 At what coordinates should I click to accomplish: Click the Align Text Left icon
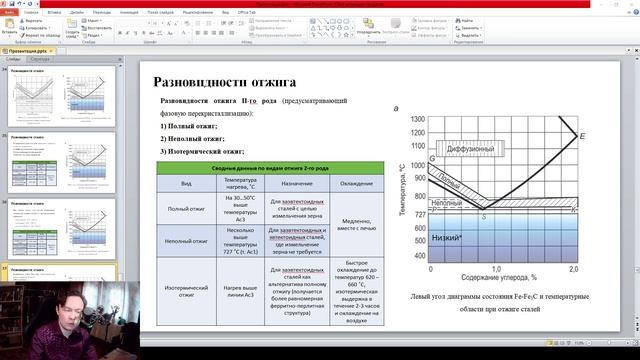click(x=198, y=33)
